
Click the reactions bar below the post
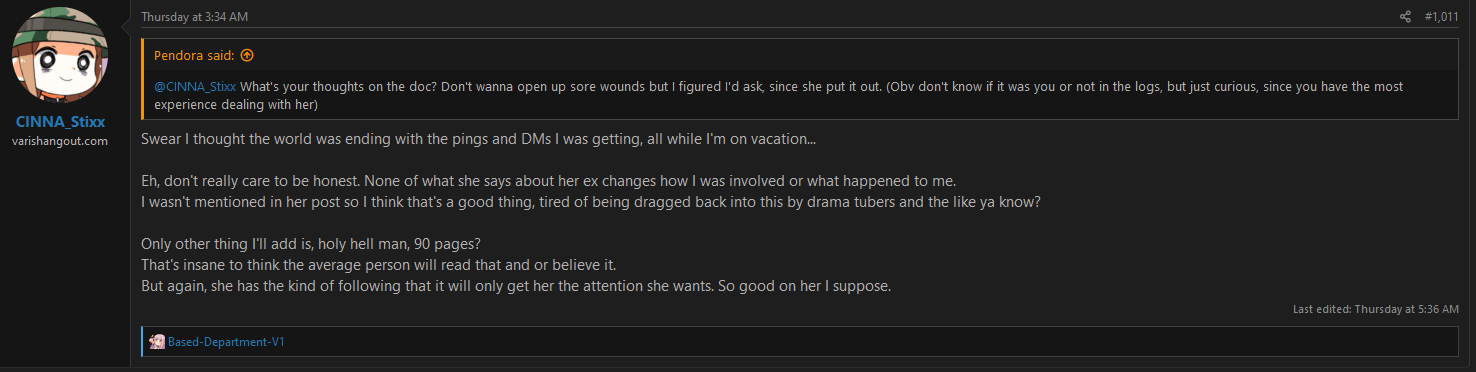point(799,341)
